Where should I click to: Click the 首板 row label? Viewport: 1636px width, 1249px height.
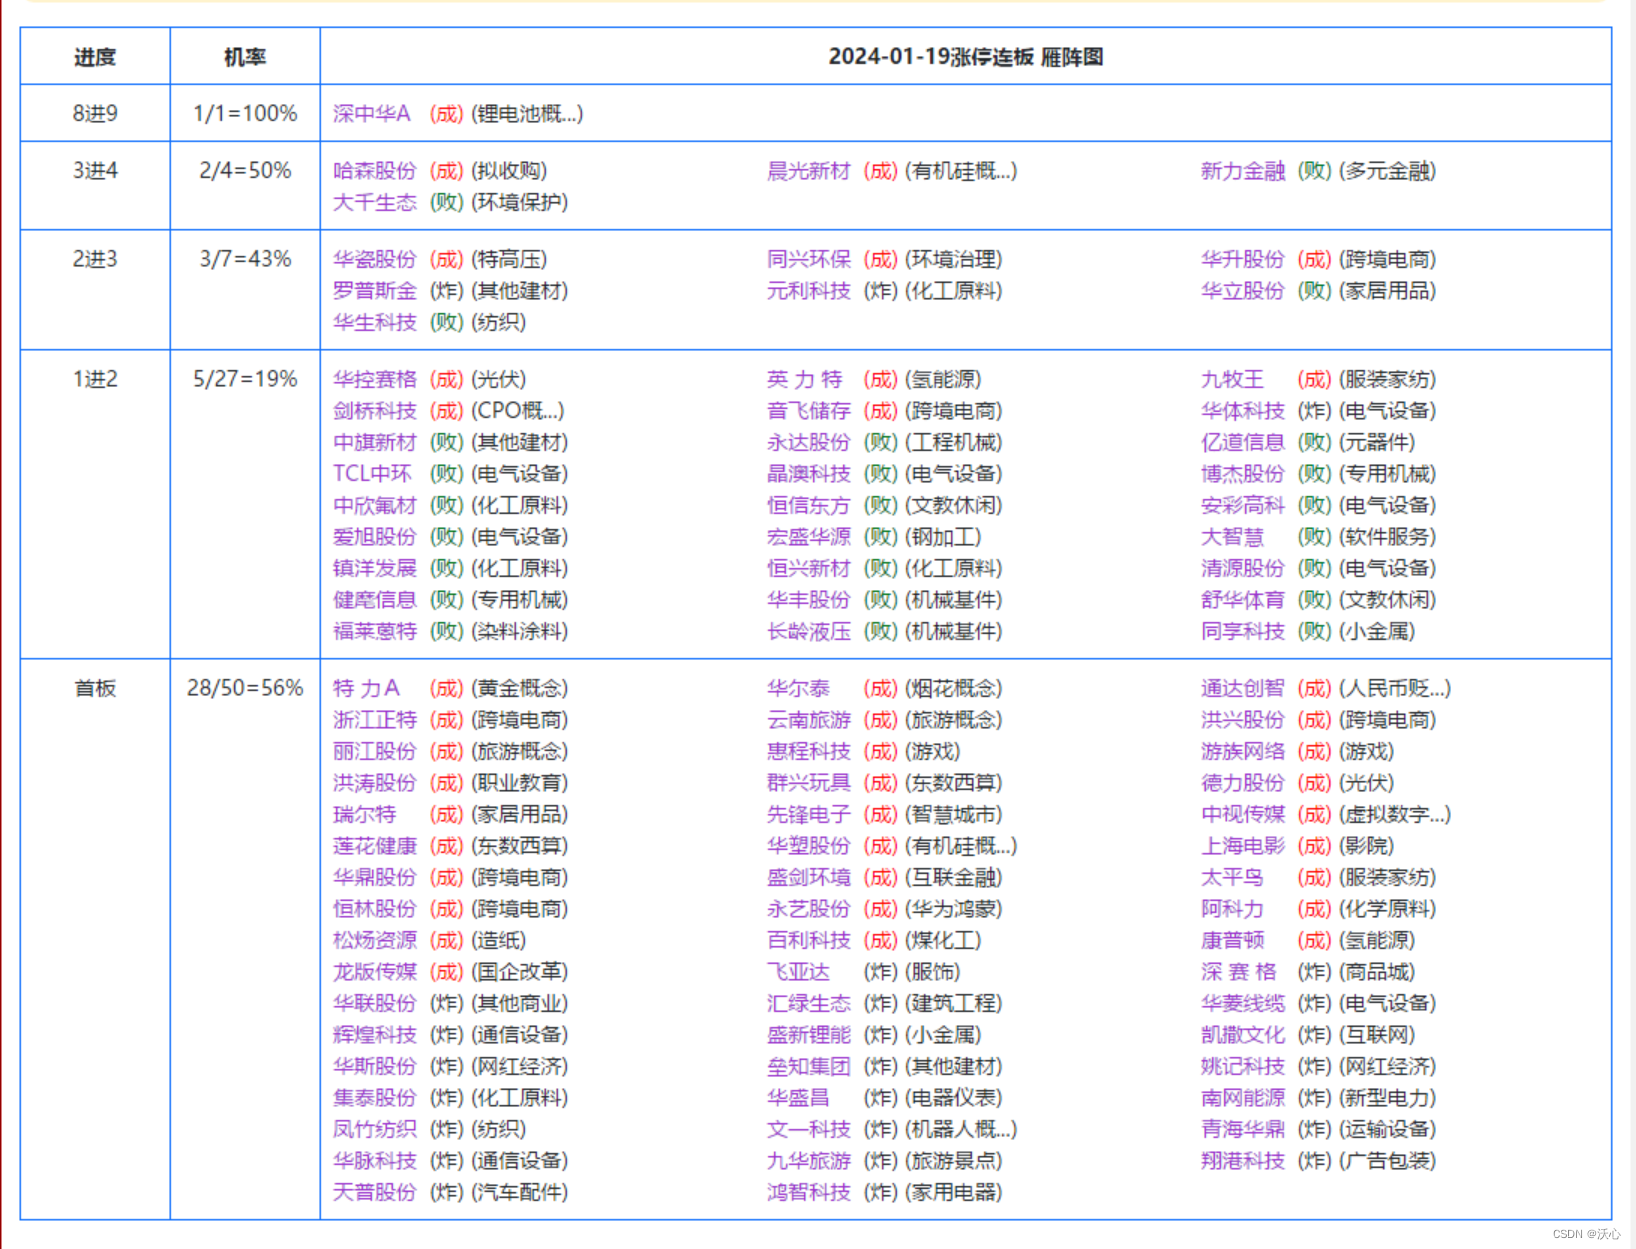click(95, 688)
